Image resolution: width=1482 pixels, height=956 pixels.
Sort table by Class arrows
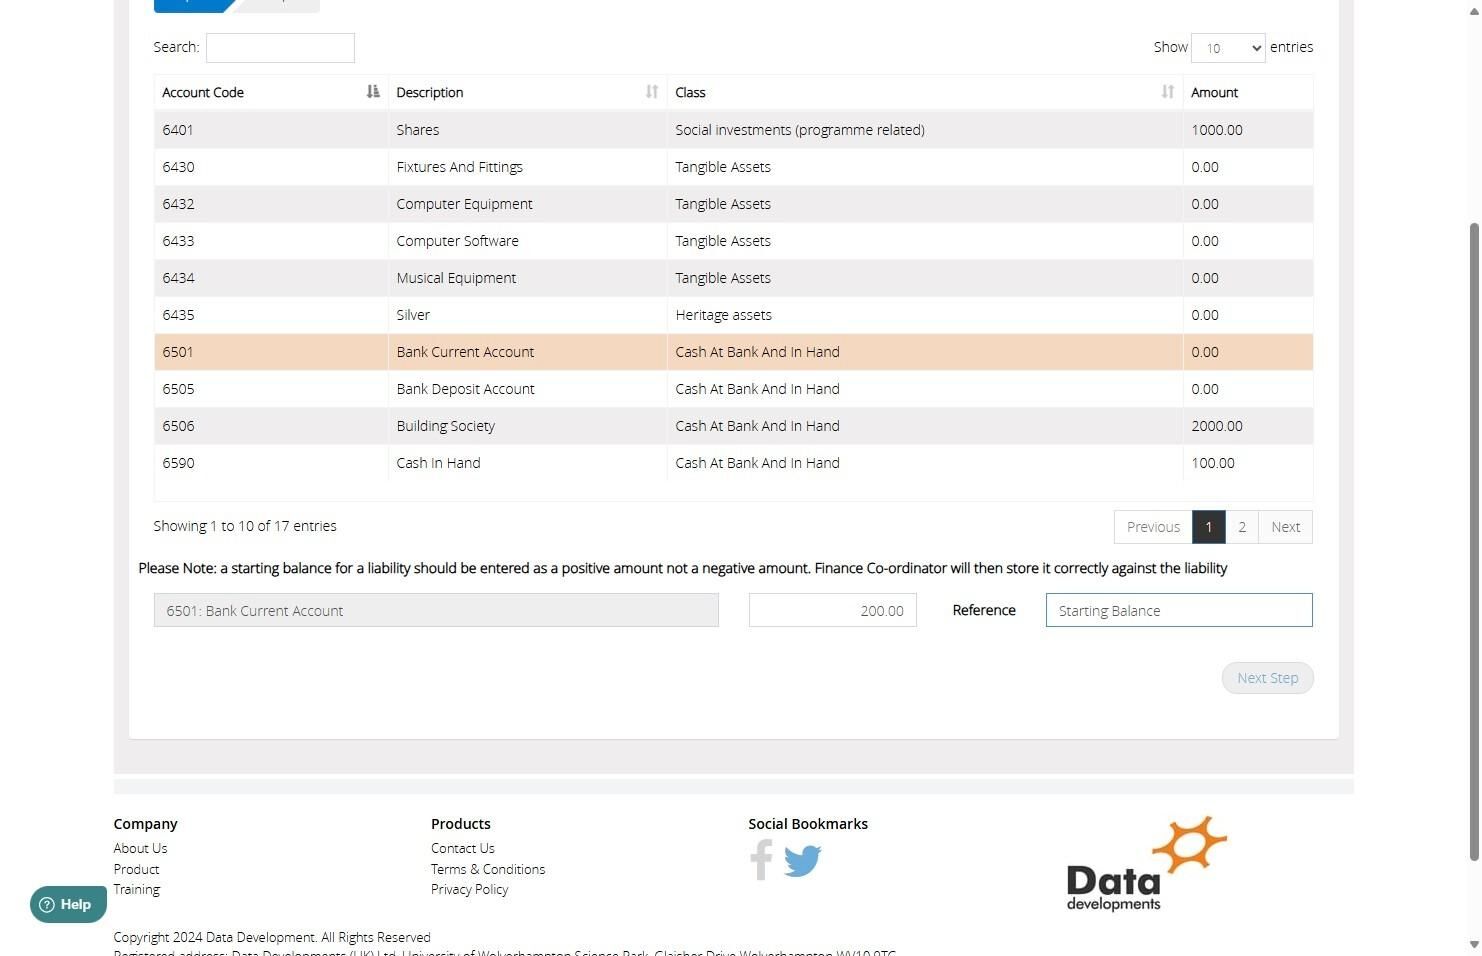1167,92
